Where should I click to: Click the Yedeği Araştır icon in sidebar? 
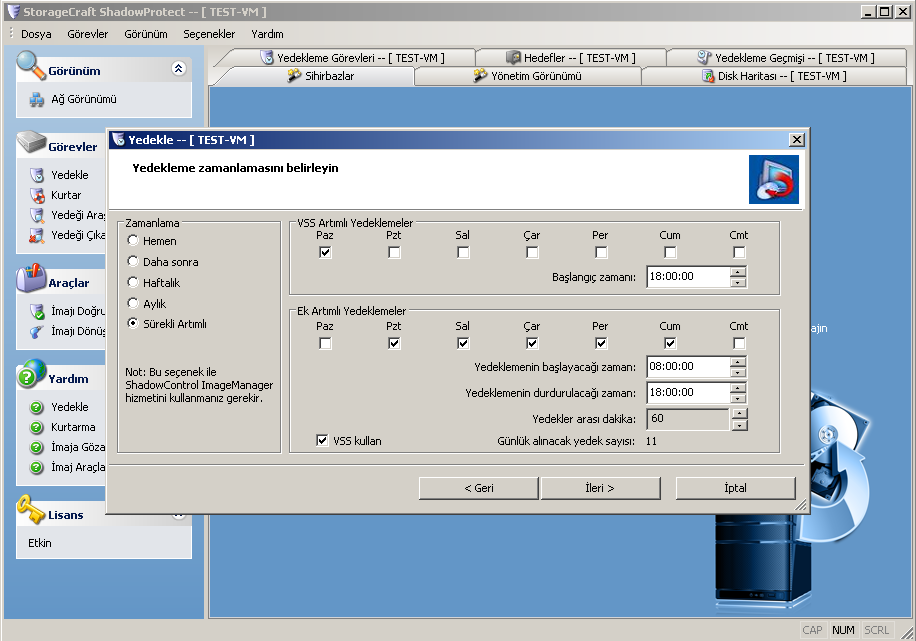pos(37,215)
